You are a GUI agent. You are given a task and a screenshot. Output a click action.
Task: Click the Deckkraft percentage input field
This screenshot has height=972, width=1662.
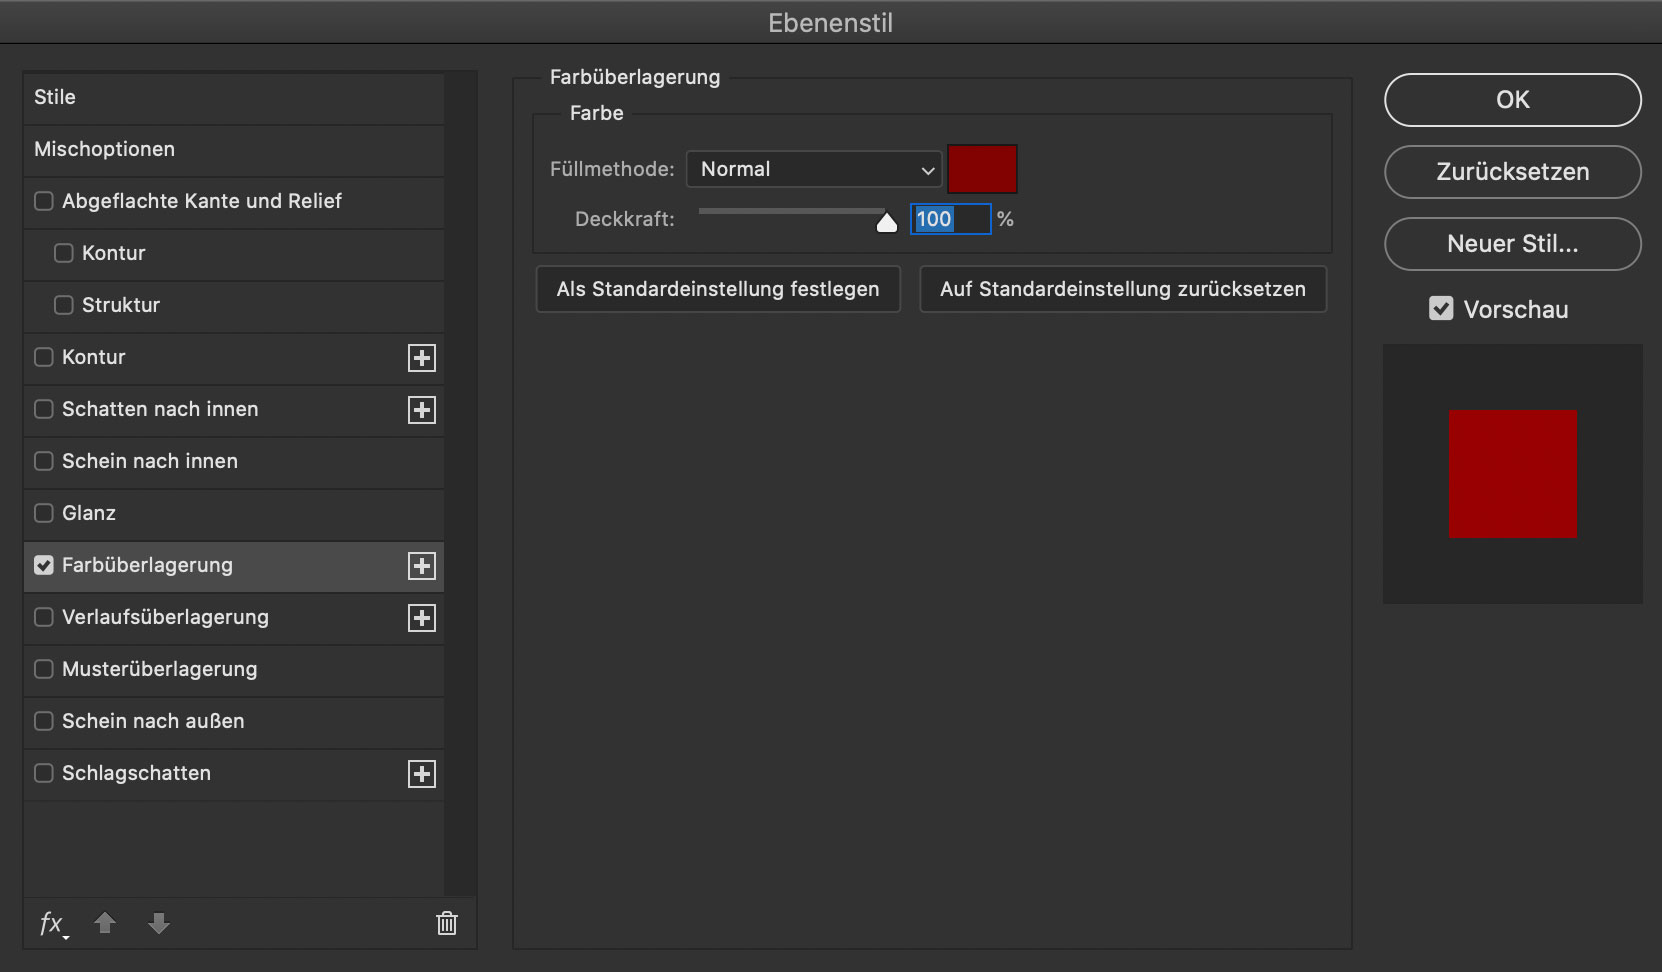click(950, 219)
